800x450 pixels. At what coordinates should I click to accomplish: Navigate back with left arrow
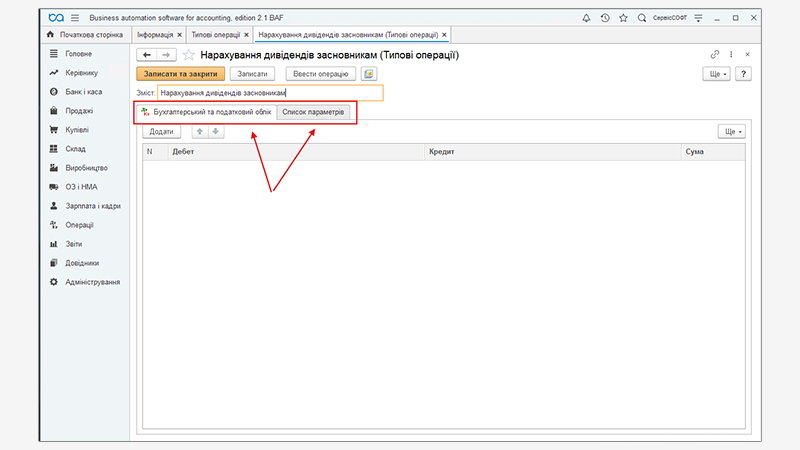147,55
